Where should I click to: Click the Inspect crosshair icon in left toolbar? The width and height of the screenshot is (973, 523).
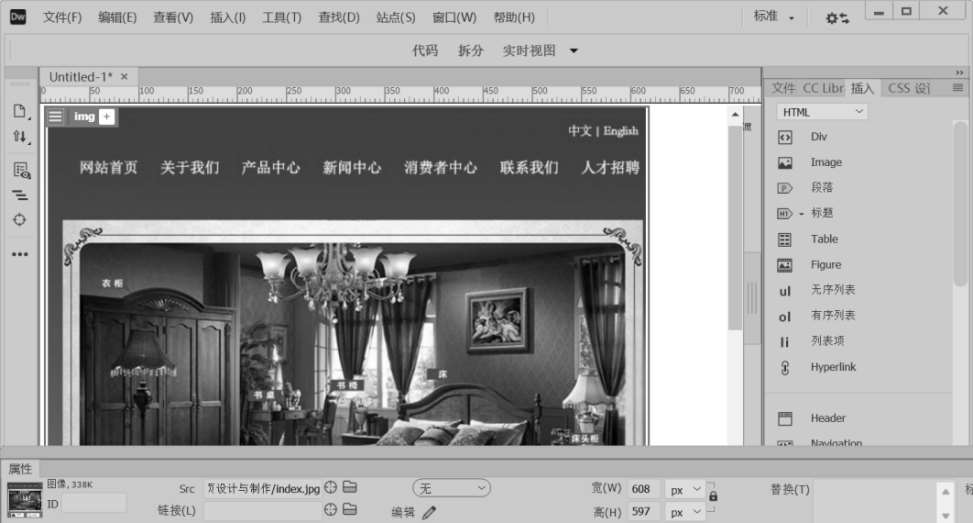coord(20,220)
